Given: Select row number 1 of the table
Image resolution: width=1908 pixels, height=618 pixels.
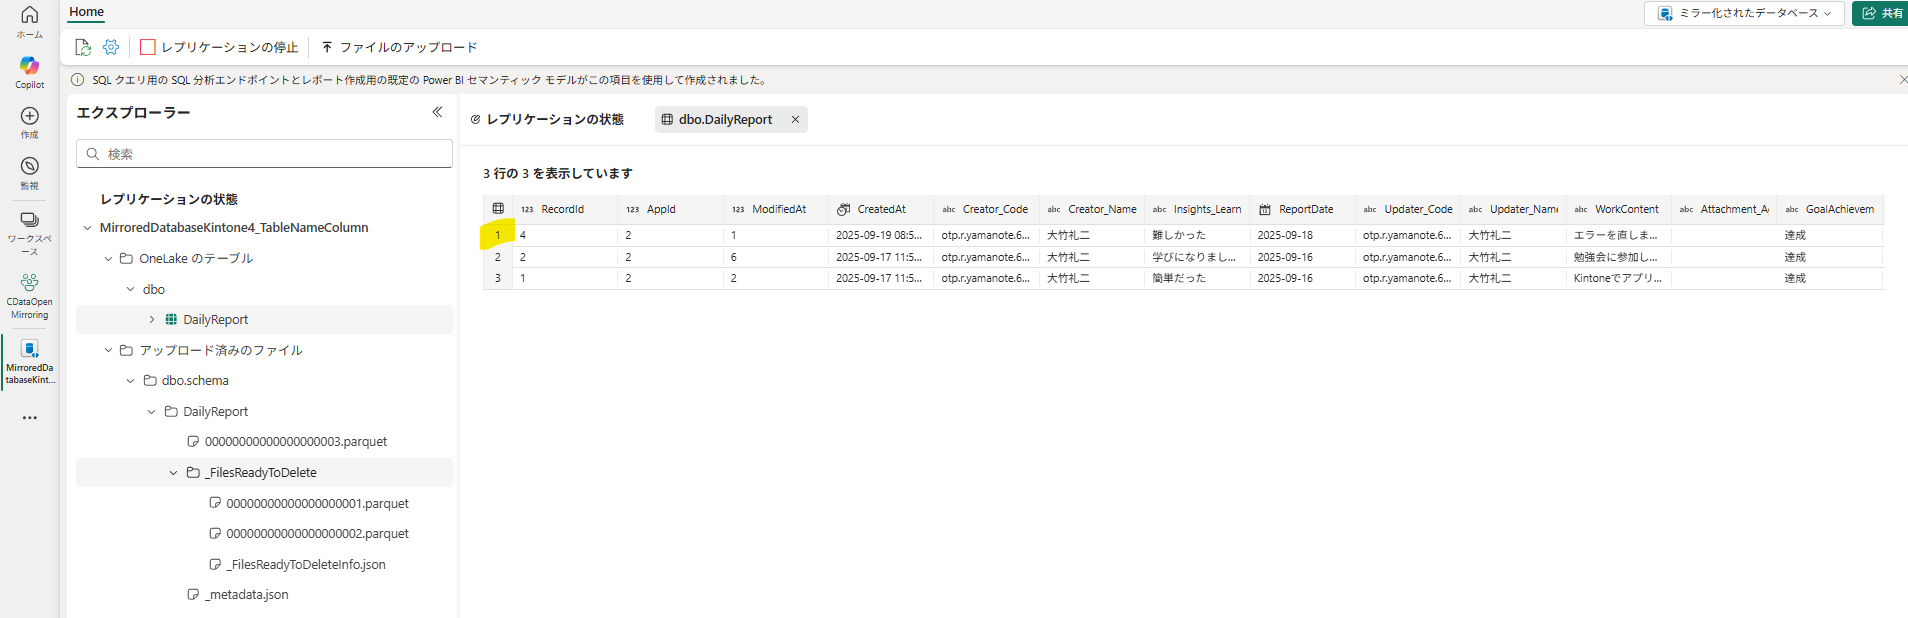Looking at the screenshot, I should tap(498, 235).
